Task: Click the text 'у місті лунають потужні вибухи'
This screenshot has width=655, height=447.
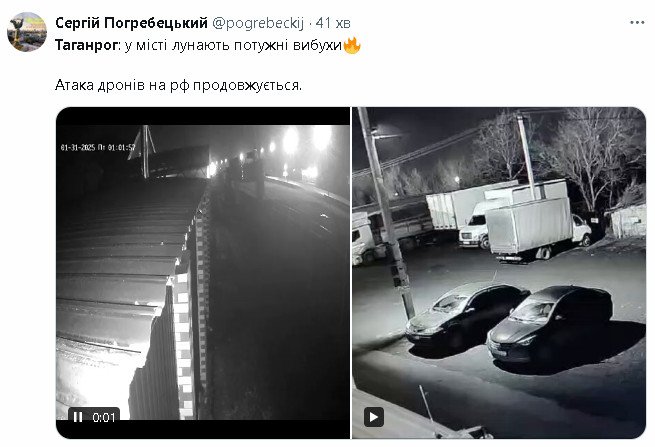Action: [233, 45]
